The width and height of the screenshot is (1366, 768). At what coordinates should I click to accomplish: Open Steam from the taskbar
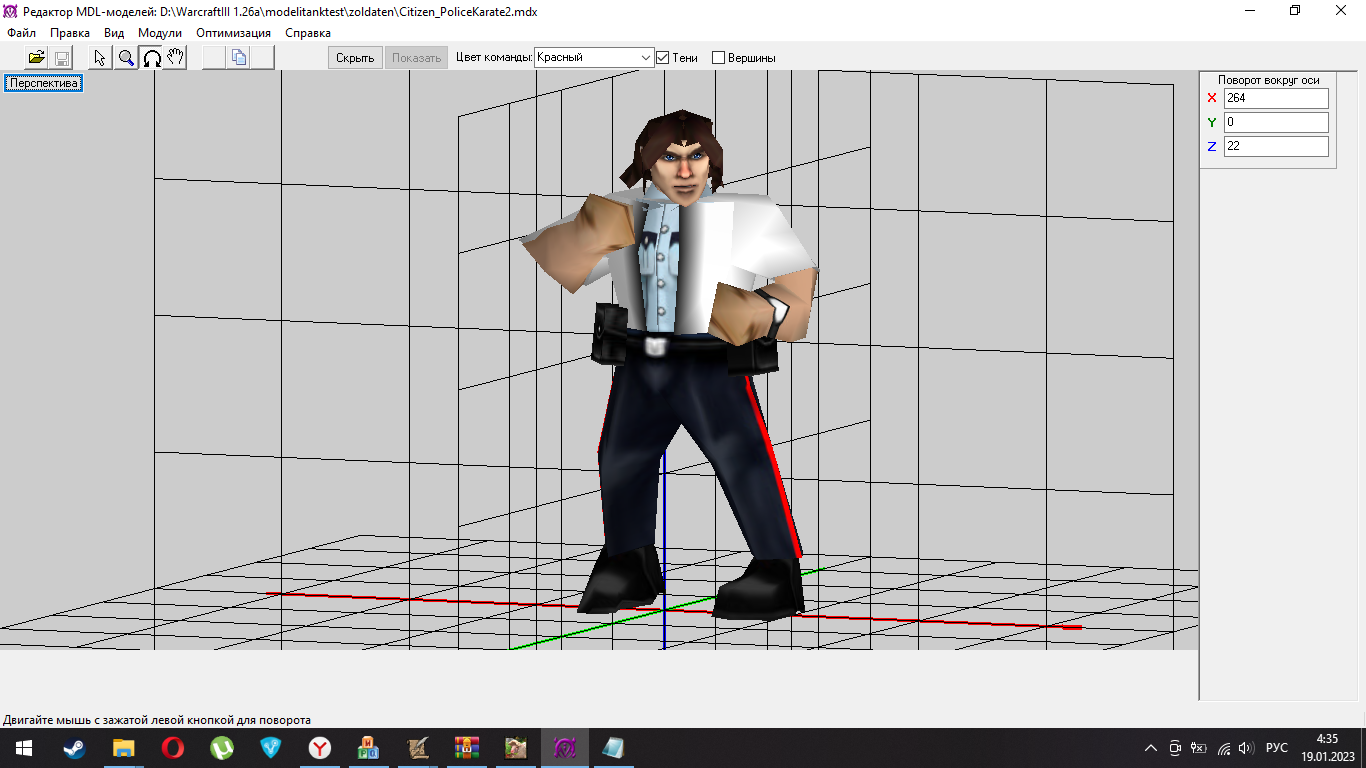74,748
